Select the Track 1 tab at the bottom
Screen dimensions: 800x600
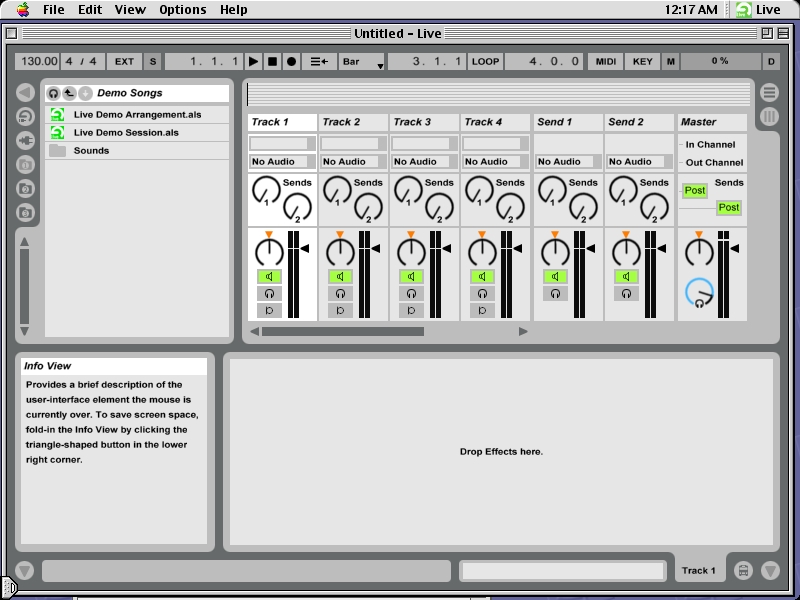(698, 570)
